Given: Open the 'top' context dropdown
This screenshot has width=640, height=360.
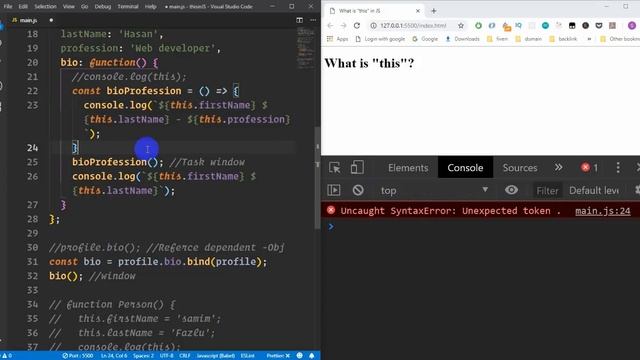Looking at the screenshot, I should click(434, 191).
